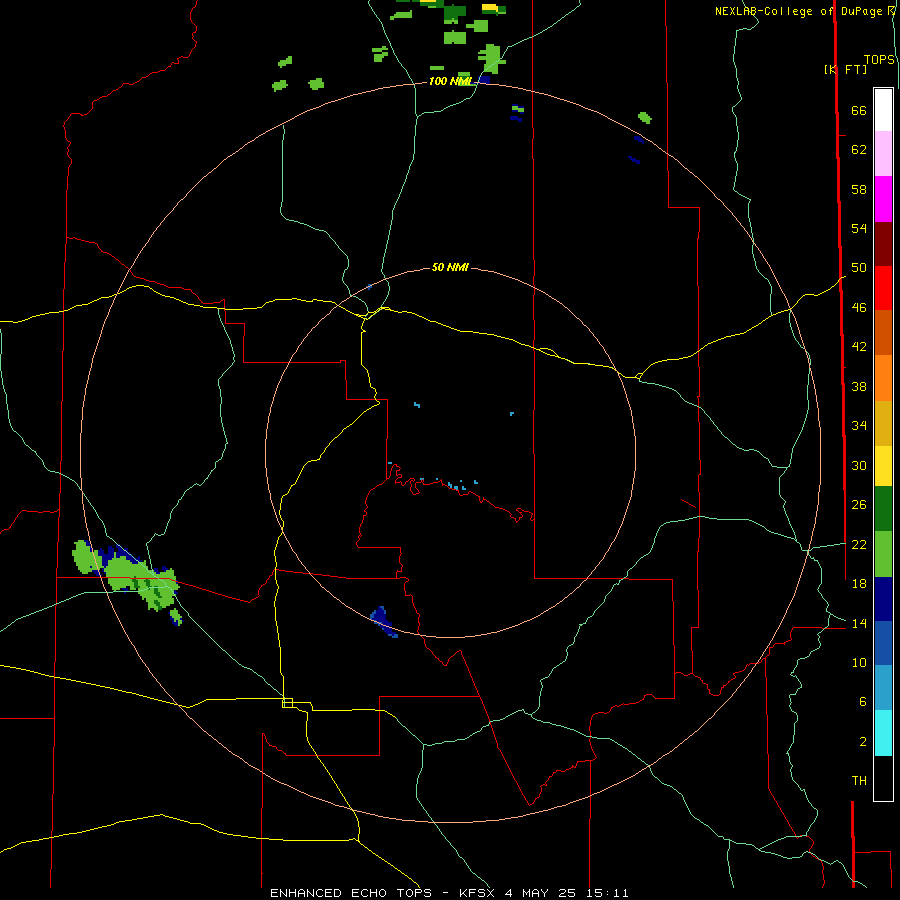The image size is (900, 900).
Task: Click the "50 NMI" range ring label
Action: tap(450, 267)
